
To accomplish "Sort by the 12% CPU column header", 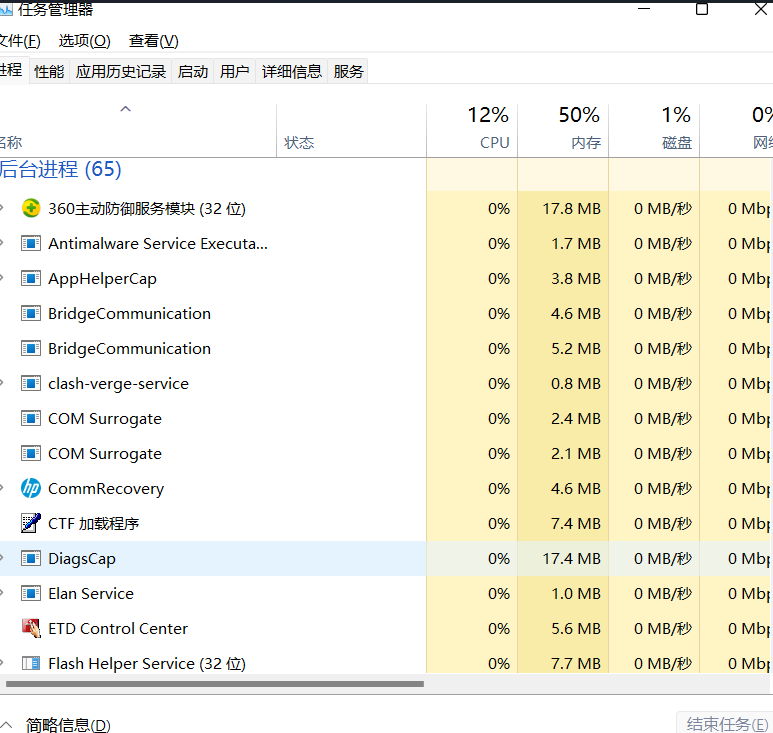I will pos(472,131).
